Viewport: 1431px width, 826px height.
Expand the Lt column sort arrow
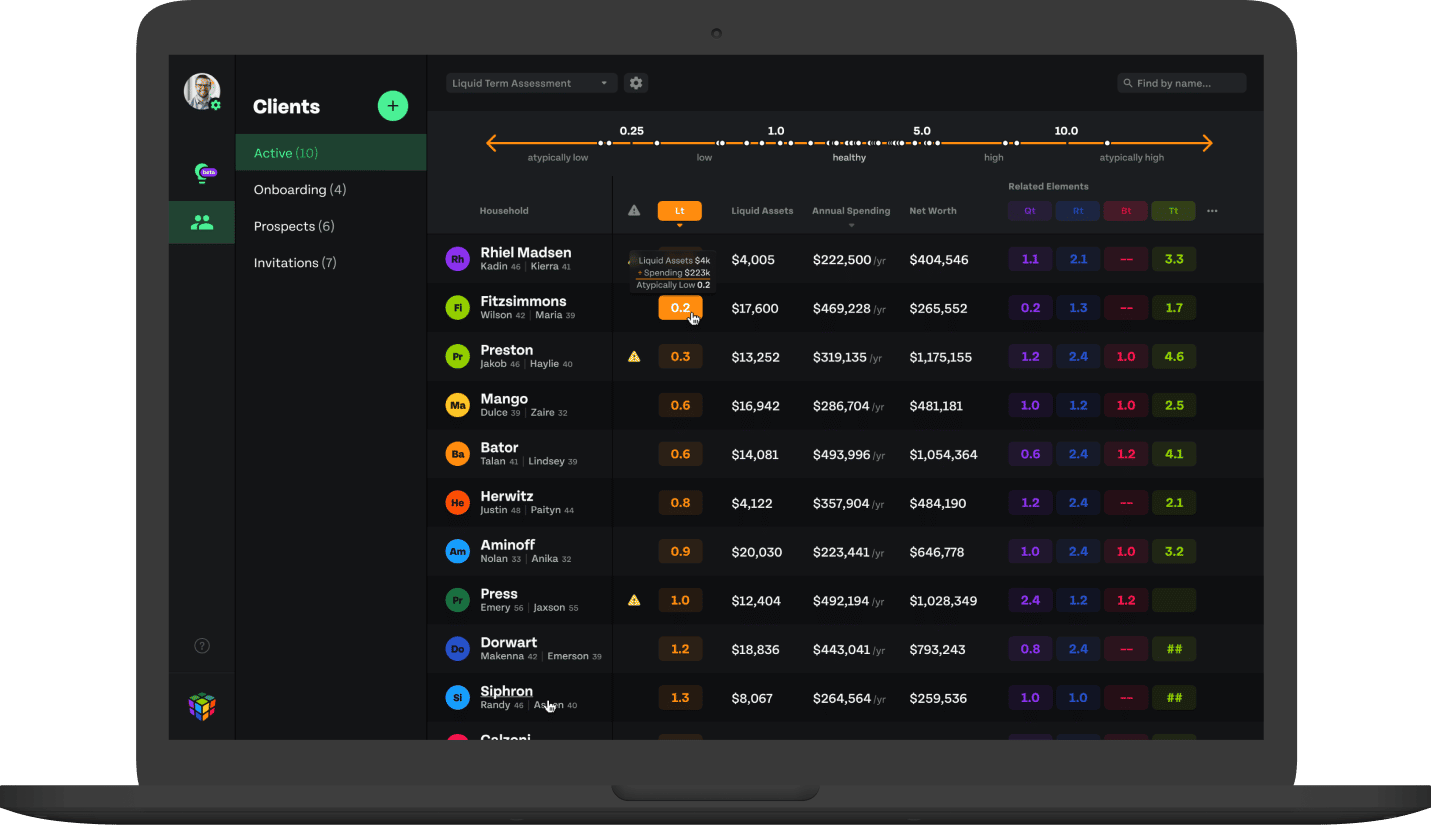point(679,226)
